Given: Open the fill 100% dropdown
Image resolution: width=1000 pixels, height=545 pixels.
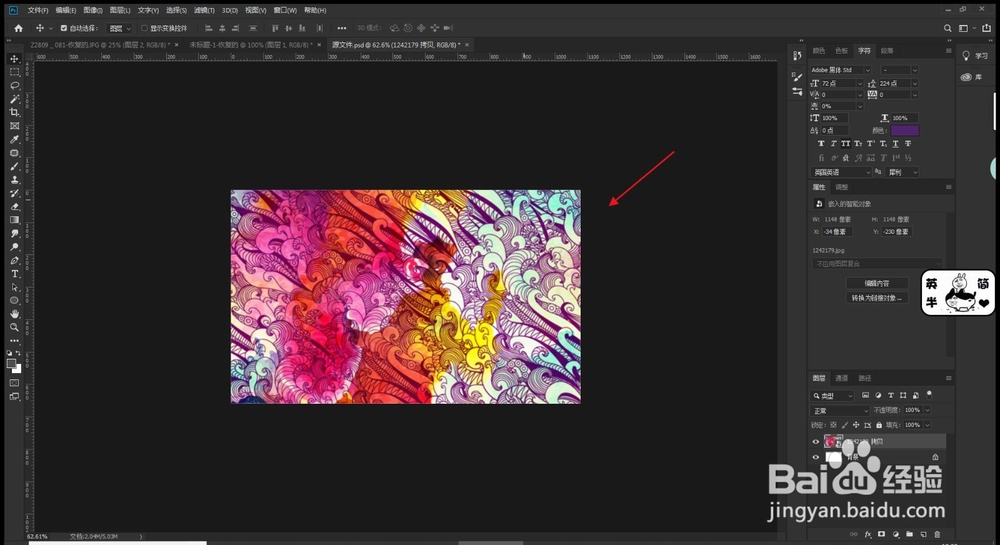Looking at the screenshot, I should (927, 425).
